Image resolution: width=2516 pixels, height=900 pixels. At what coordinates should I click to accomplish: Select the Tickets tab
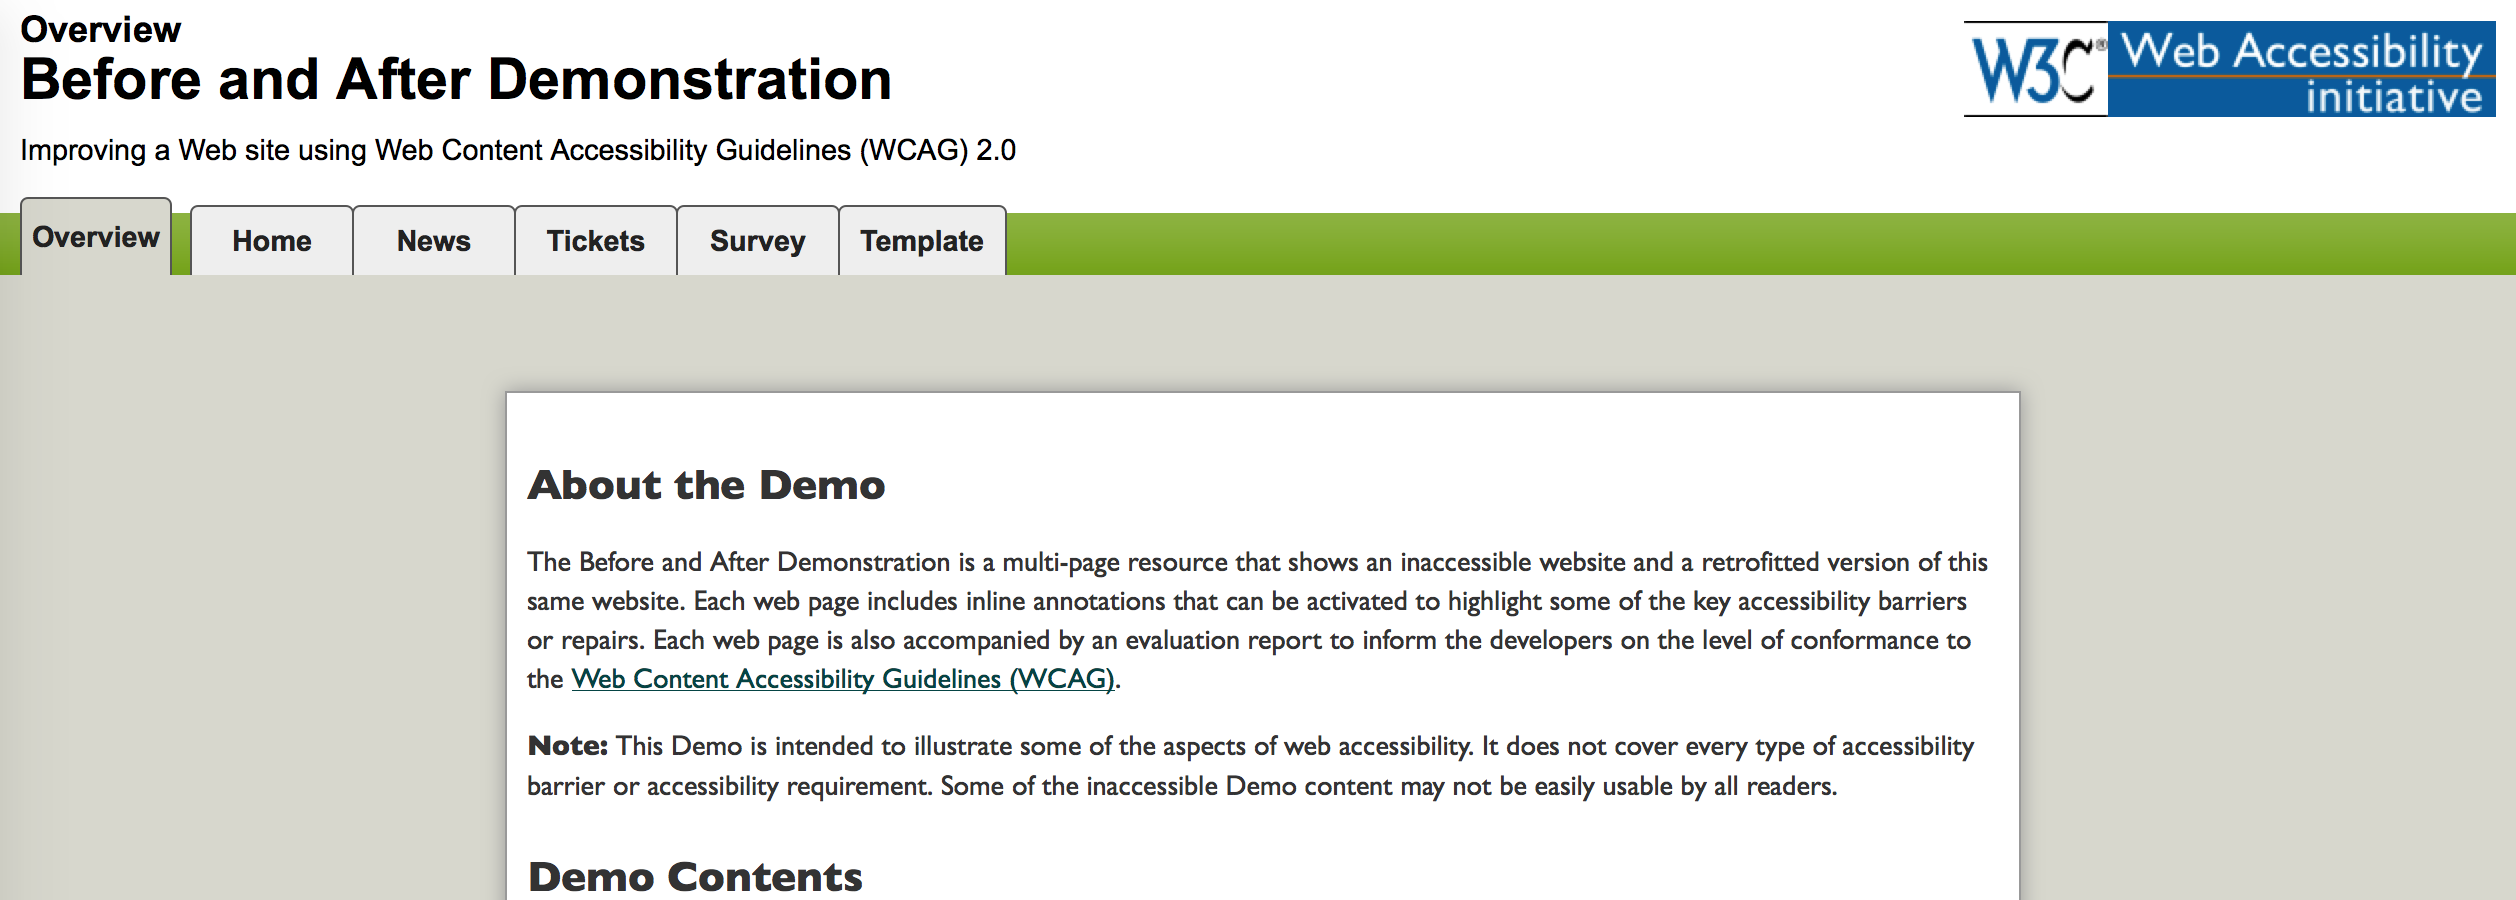pyautogui.click(x=596, y=242)
